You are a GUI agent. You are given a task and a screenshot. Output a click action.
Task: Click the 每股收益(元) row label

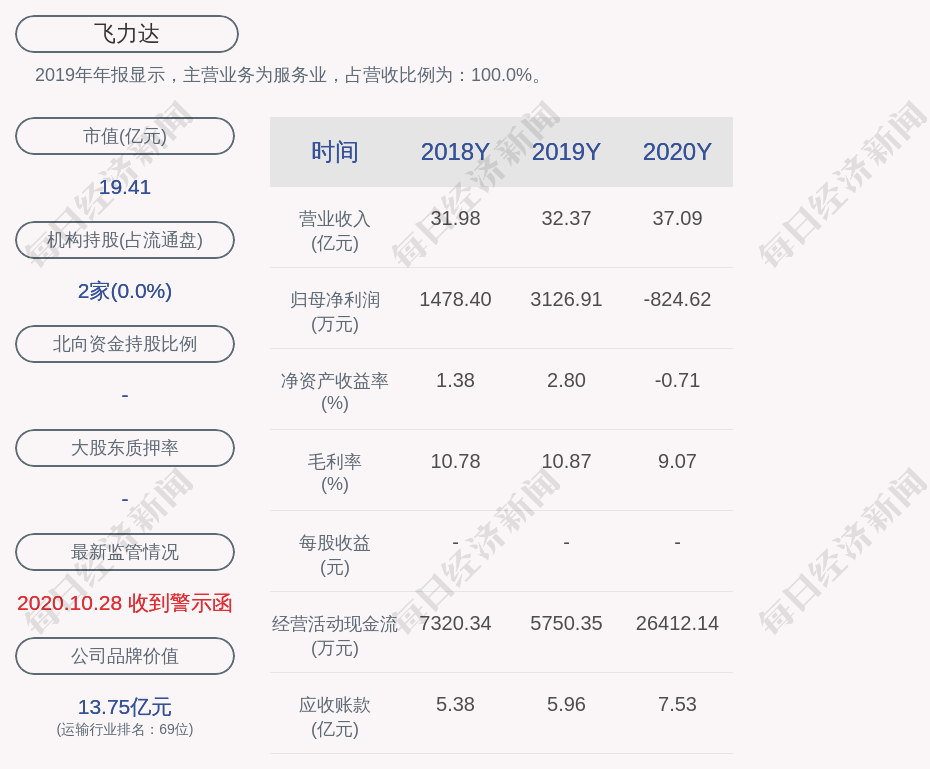click(x=335, y=555)
